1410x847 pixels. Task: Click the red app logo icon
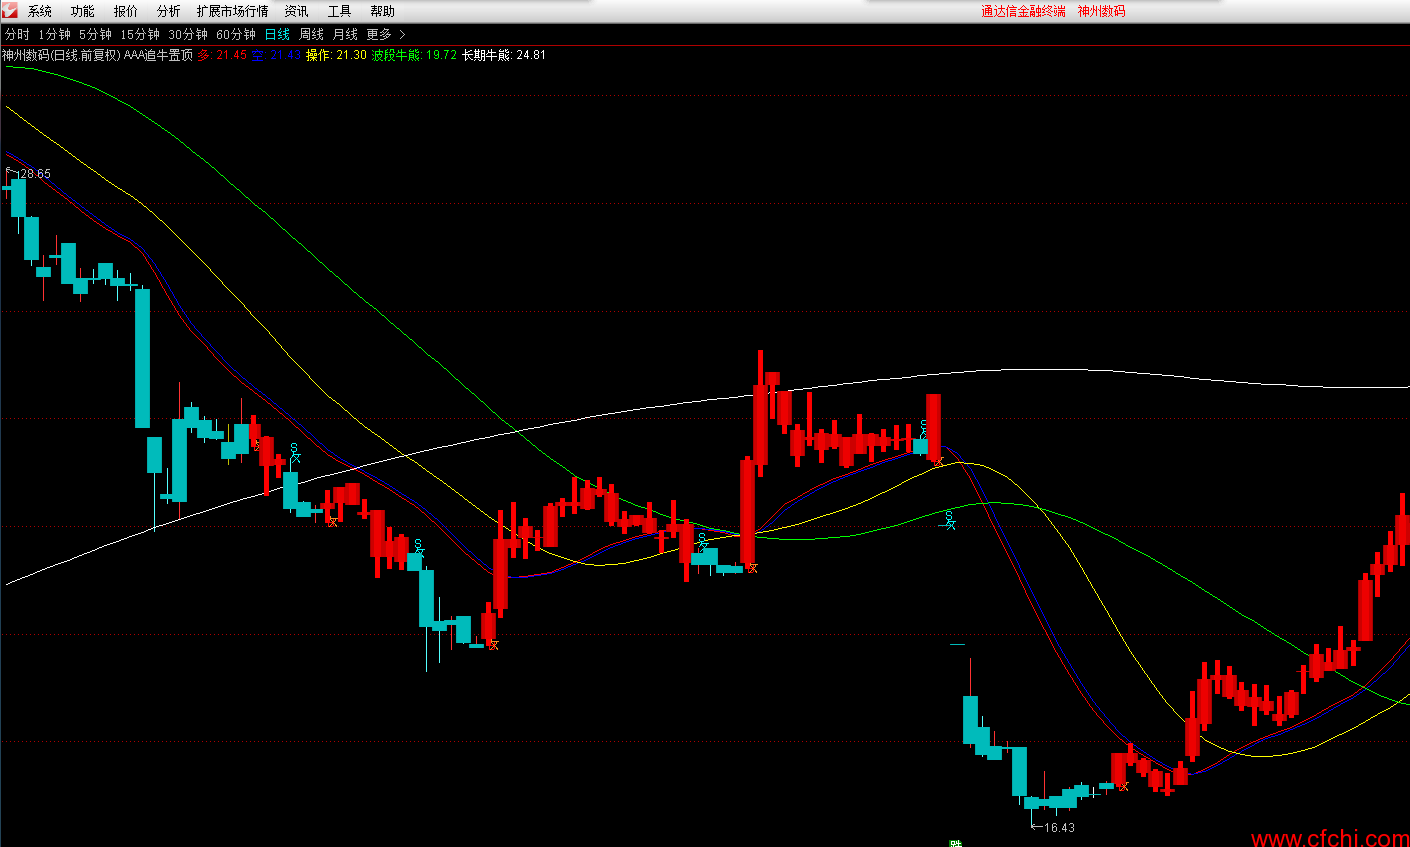click(x=10, y=11)
